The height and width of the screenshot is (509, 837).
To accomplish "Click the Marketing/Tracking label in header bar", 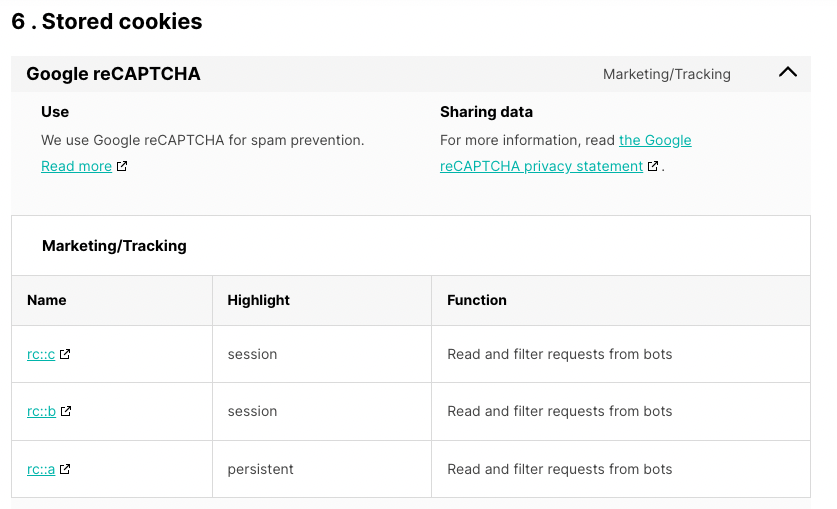I will pos(667,74).
